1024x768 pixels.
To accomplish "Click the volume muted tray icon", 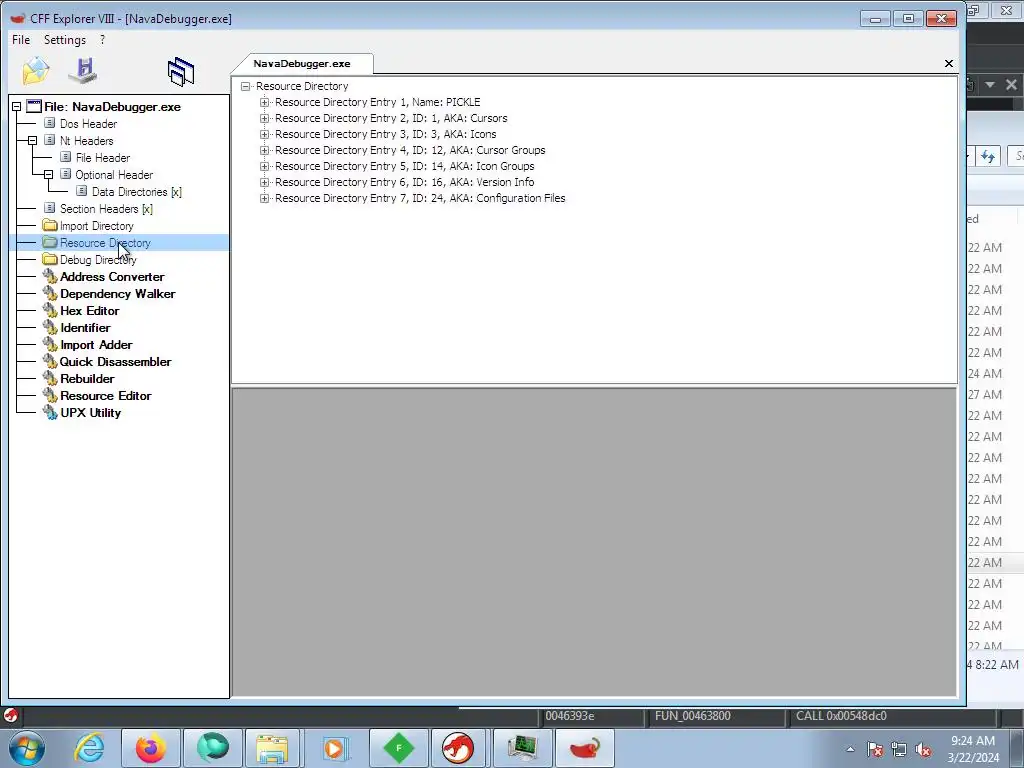I will coord(923,749).
